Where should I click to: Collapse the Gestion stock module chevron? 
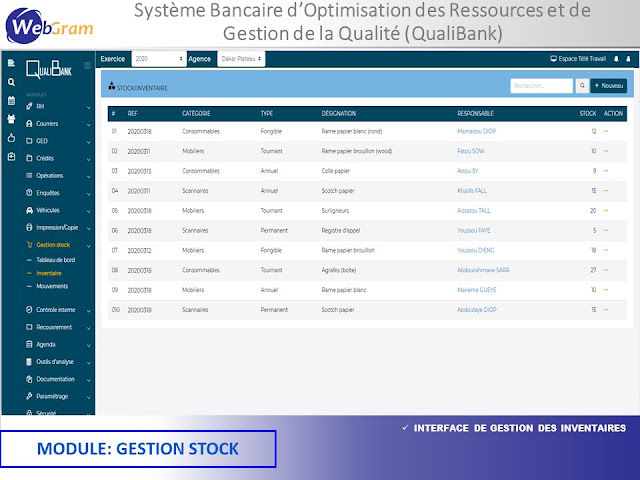tap(89, 246)
